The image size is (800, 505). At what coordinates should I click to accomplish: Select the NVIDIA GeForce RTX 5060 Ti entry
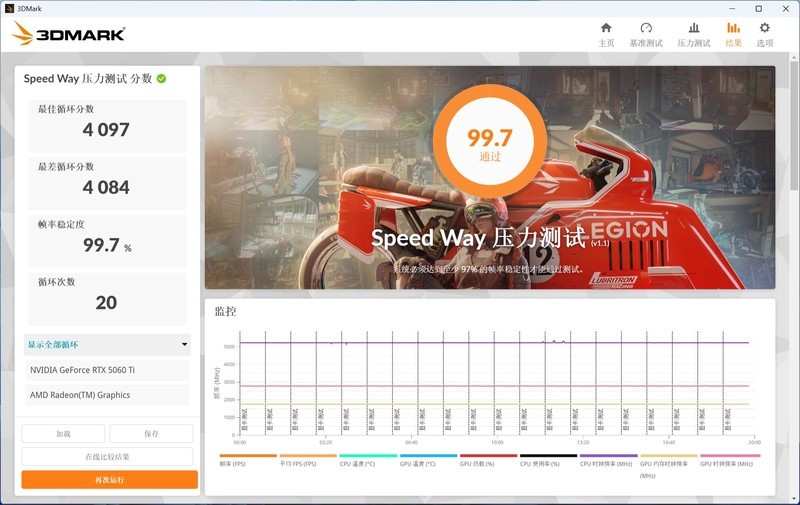[x=107, y=370]
